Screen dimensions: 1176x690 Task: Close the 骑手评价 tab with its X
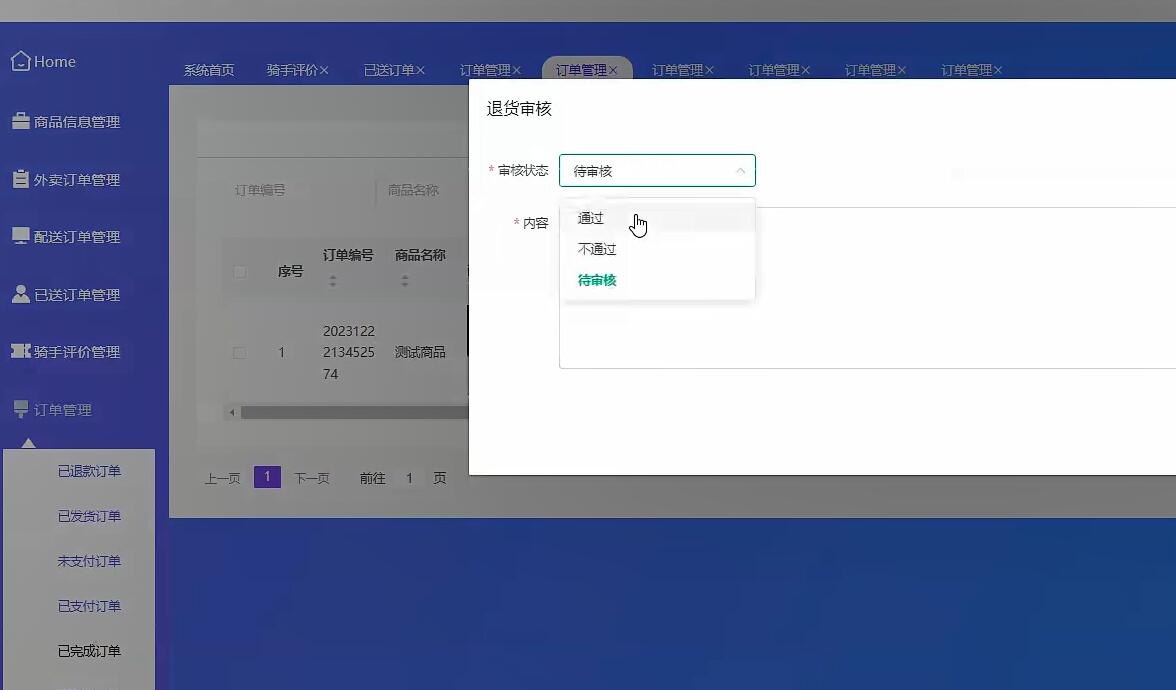coord(324,70)
